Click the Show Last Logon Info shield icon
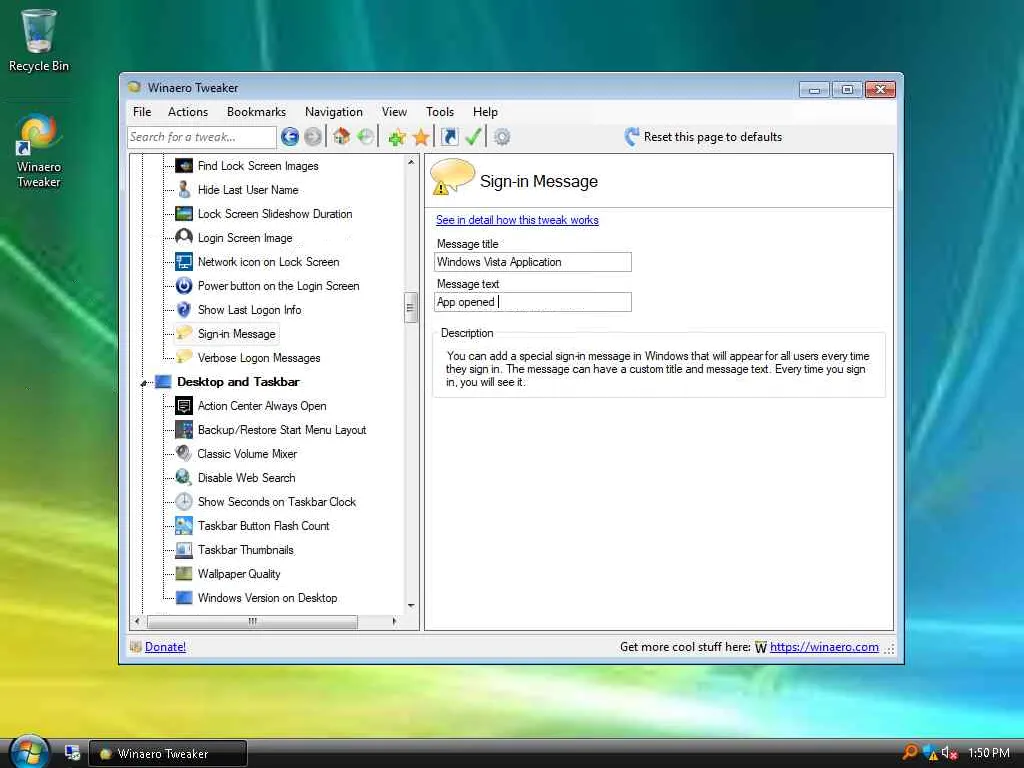 coord(184,310)
